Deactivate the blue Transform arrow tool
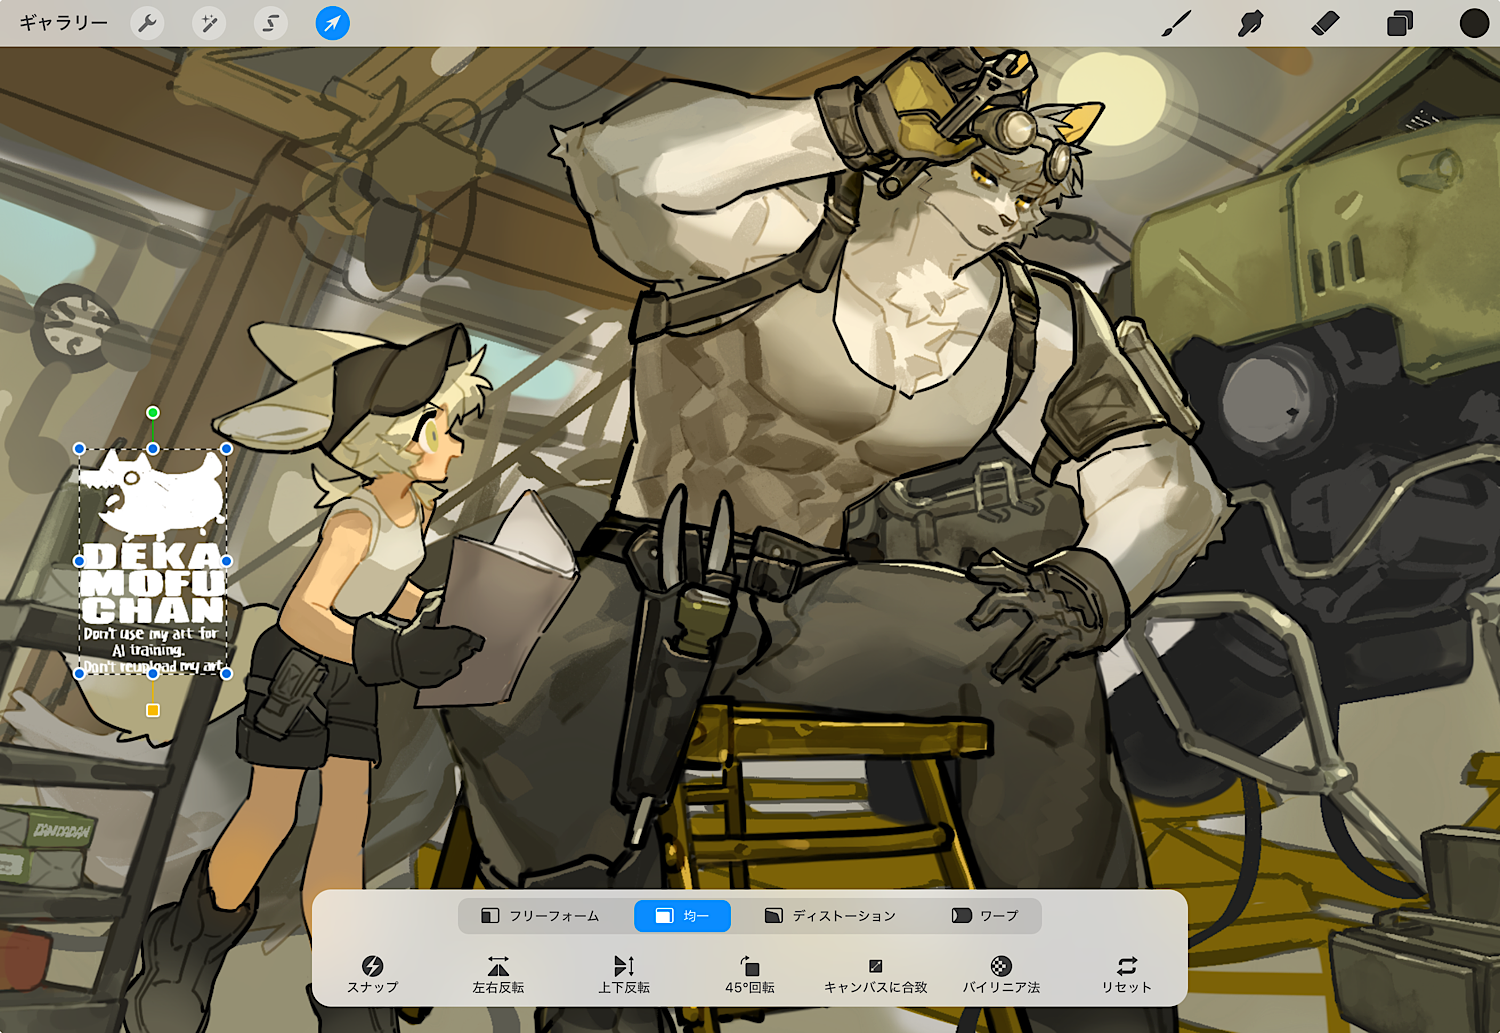 point(332,23)
